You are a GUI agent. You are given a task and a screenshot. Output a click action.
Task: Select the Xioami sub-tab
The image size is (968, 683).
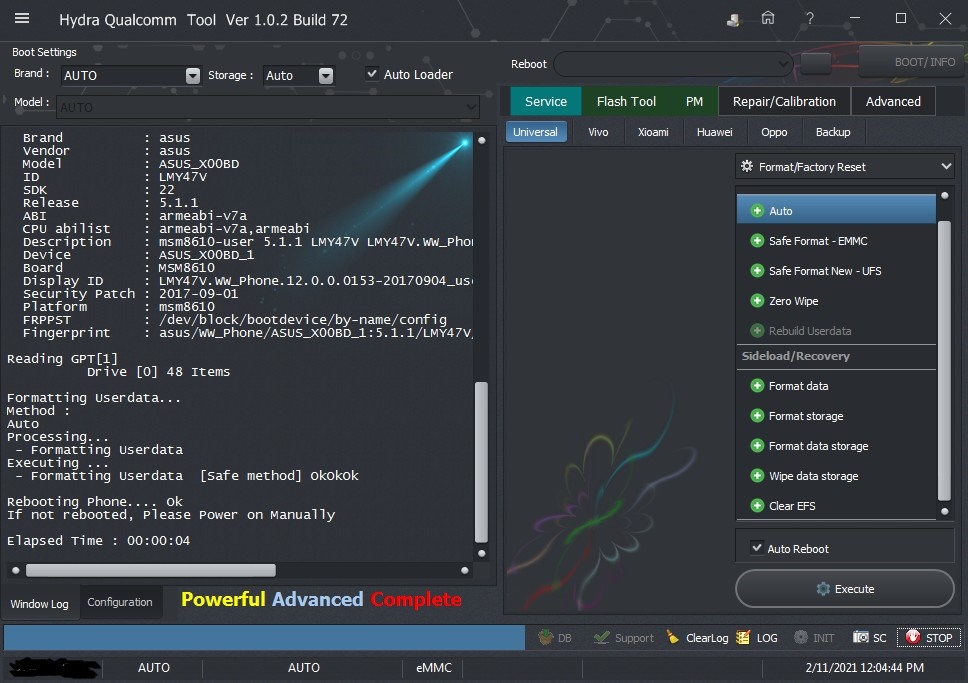[653, 132]
